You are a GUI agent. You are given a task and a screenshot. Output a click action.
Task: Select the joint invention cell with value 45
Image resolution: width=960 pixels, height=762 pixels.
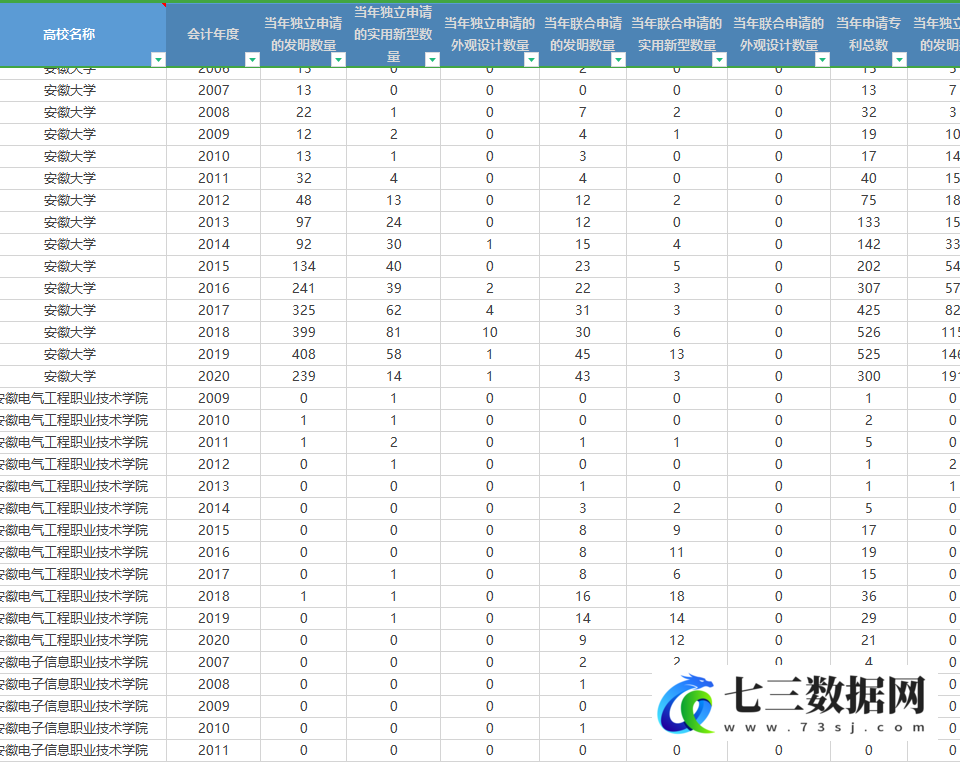click(x=583, y=354)
